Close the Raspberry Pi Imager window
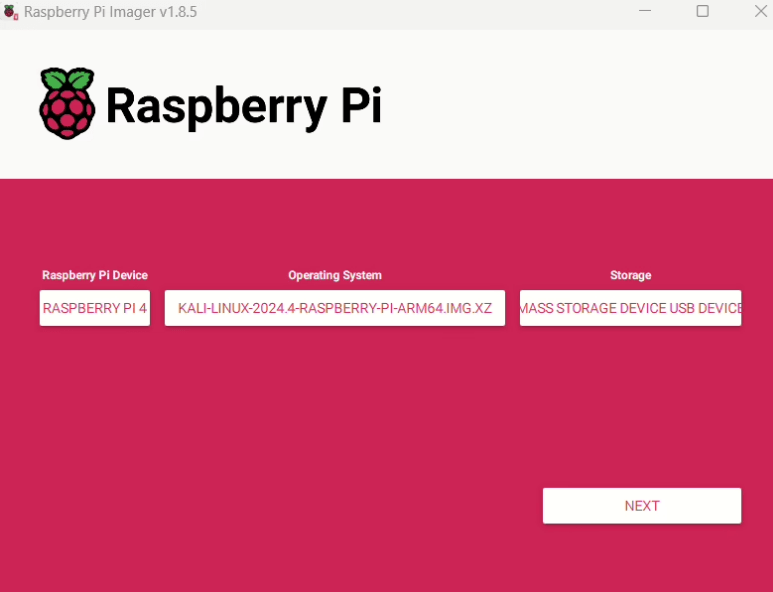This screenshot has height=592, width=773. click(x=761, y=11)
